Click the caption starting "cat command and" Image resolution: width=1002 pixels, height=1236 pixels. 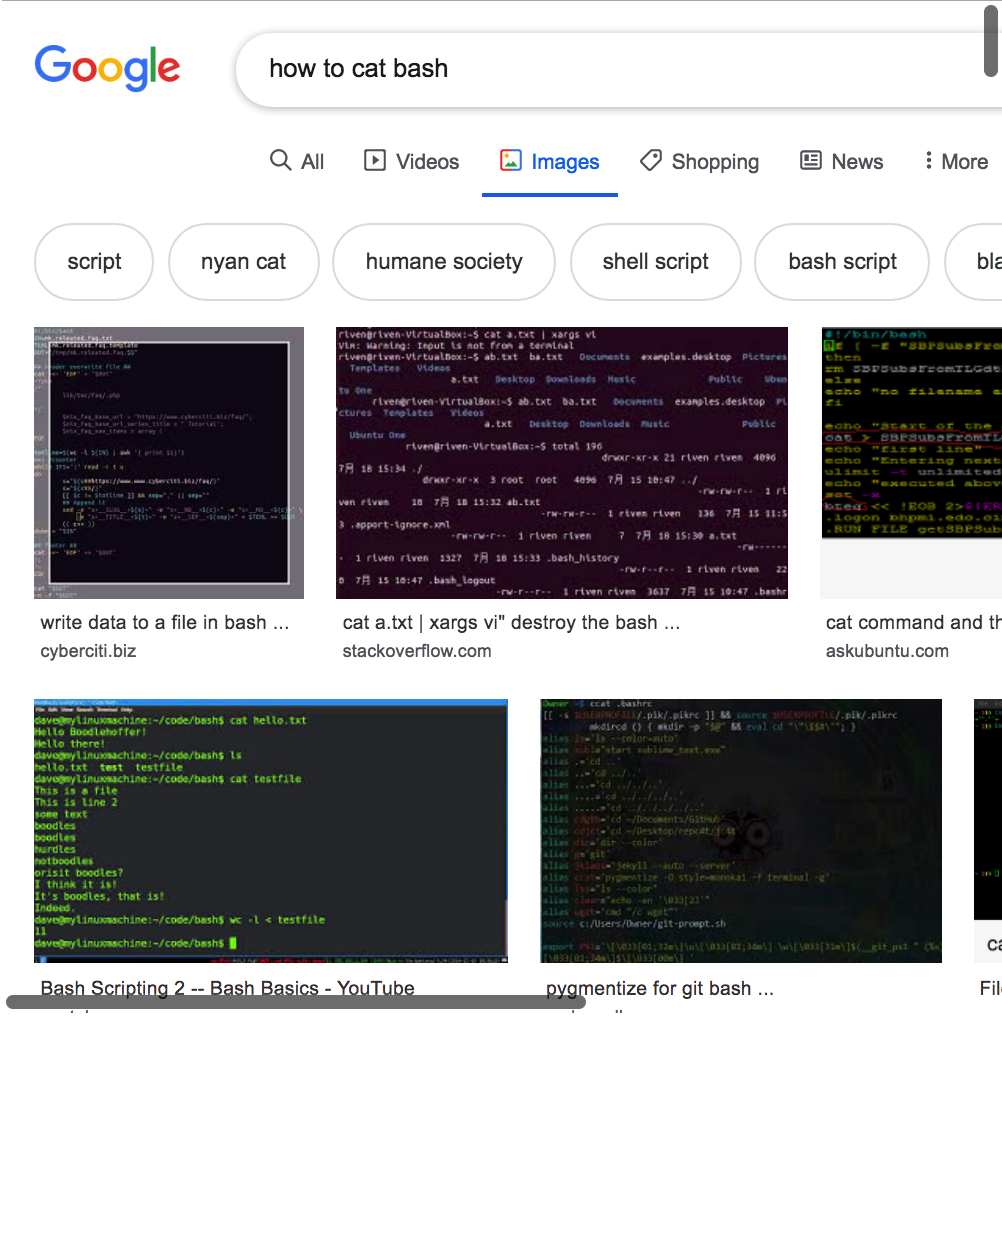(x=913, y=622)
